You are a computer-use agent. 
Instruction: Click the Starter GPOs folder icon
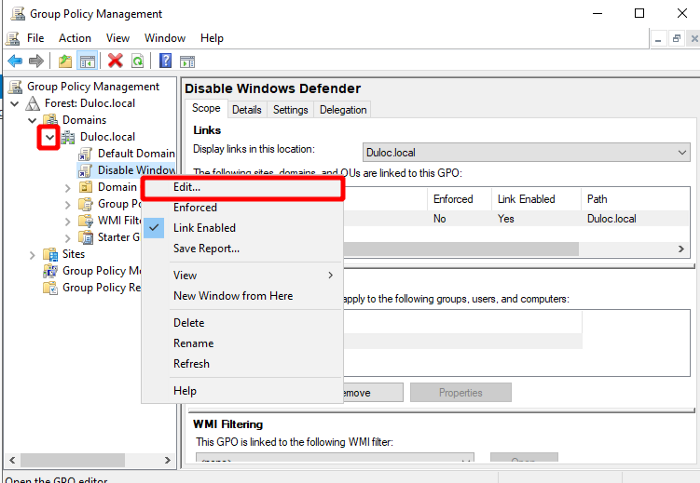85,237
